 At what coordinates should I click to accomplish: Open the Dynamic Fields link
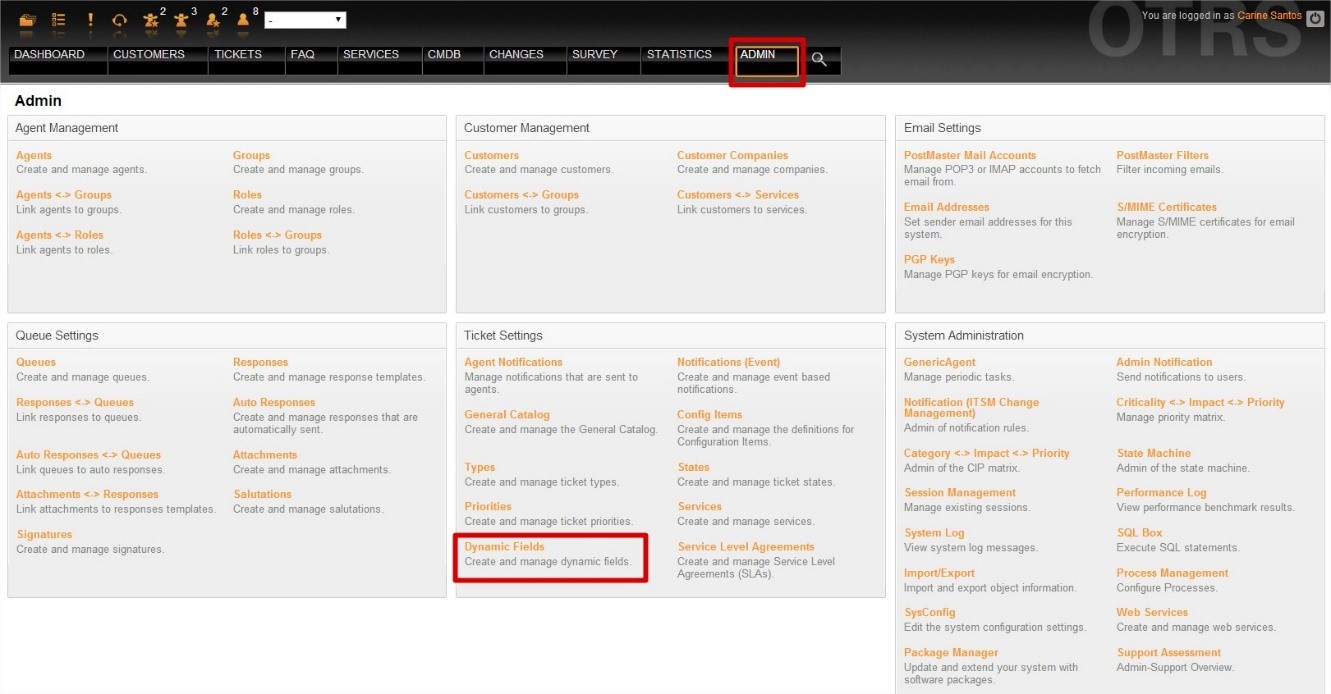[504, 547]
